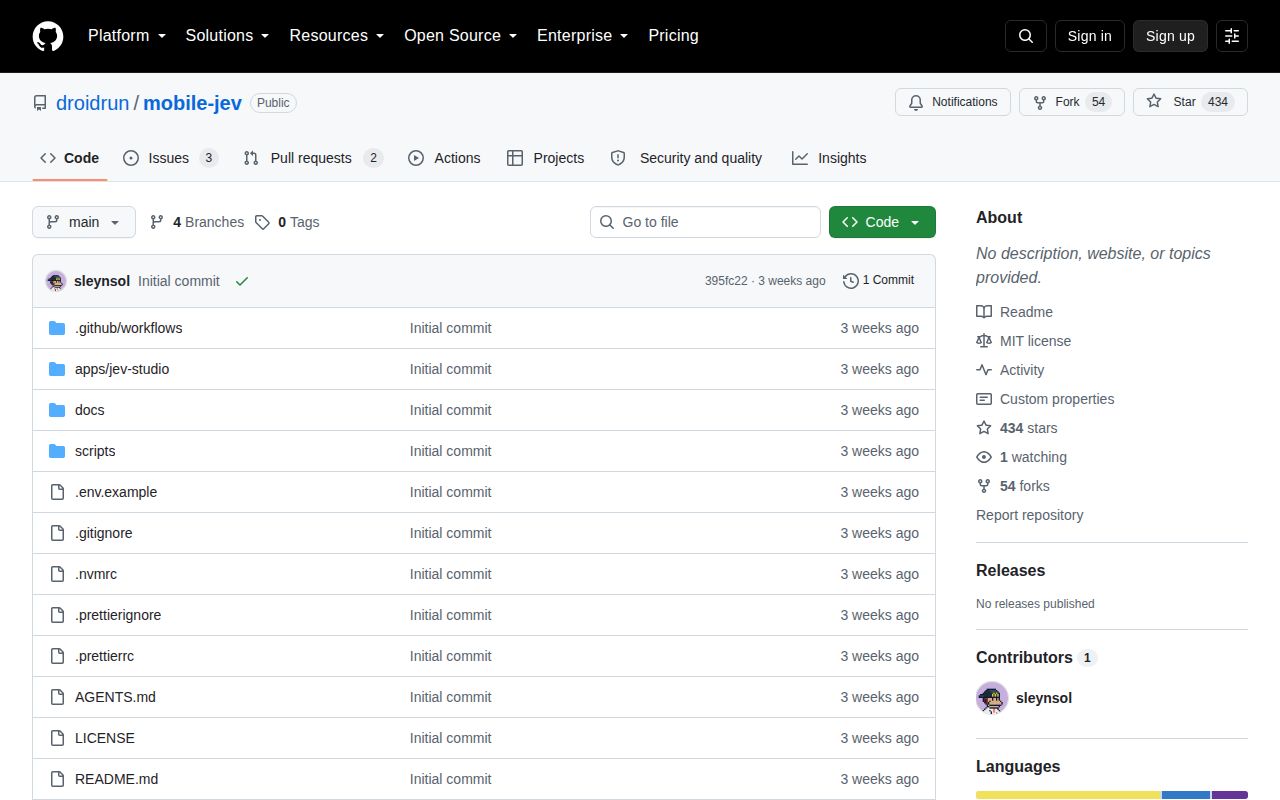Open the green Code dropdown button
Viewport: 1280px width, 800px height.
point(882,222)
